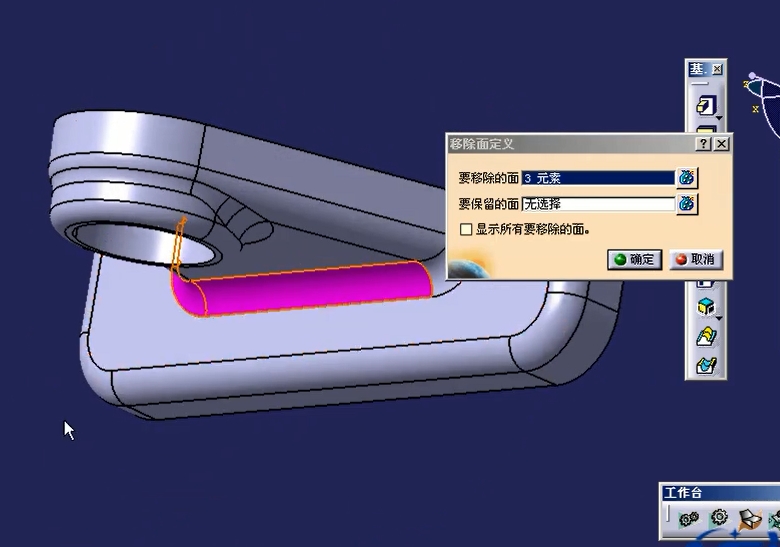Close the 基 floating toolbar
Screen dimensions: 780x547
point(717,69)
